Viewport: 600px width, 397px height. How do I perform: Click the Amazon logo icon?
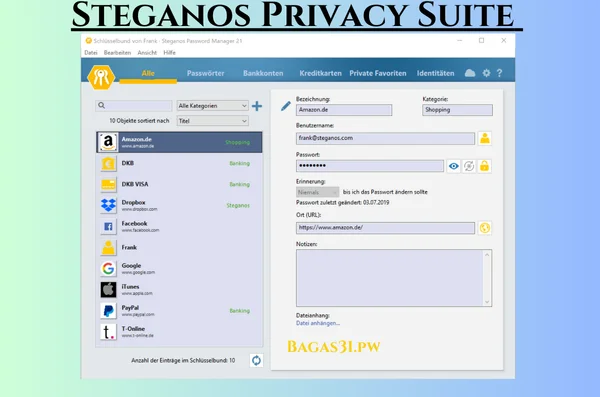click(108, 142)
